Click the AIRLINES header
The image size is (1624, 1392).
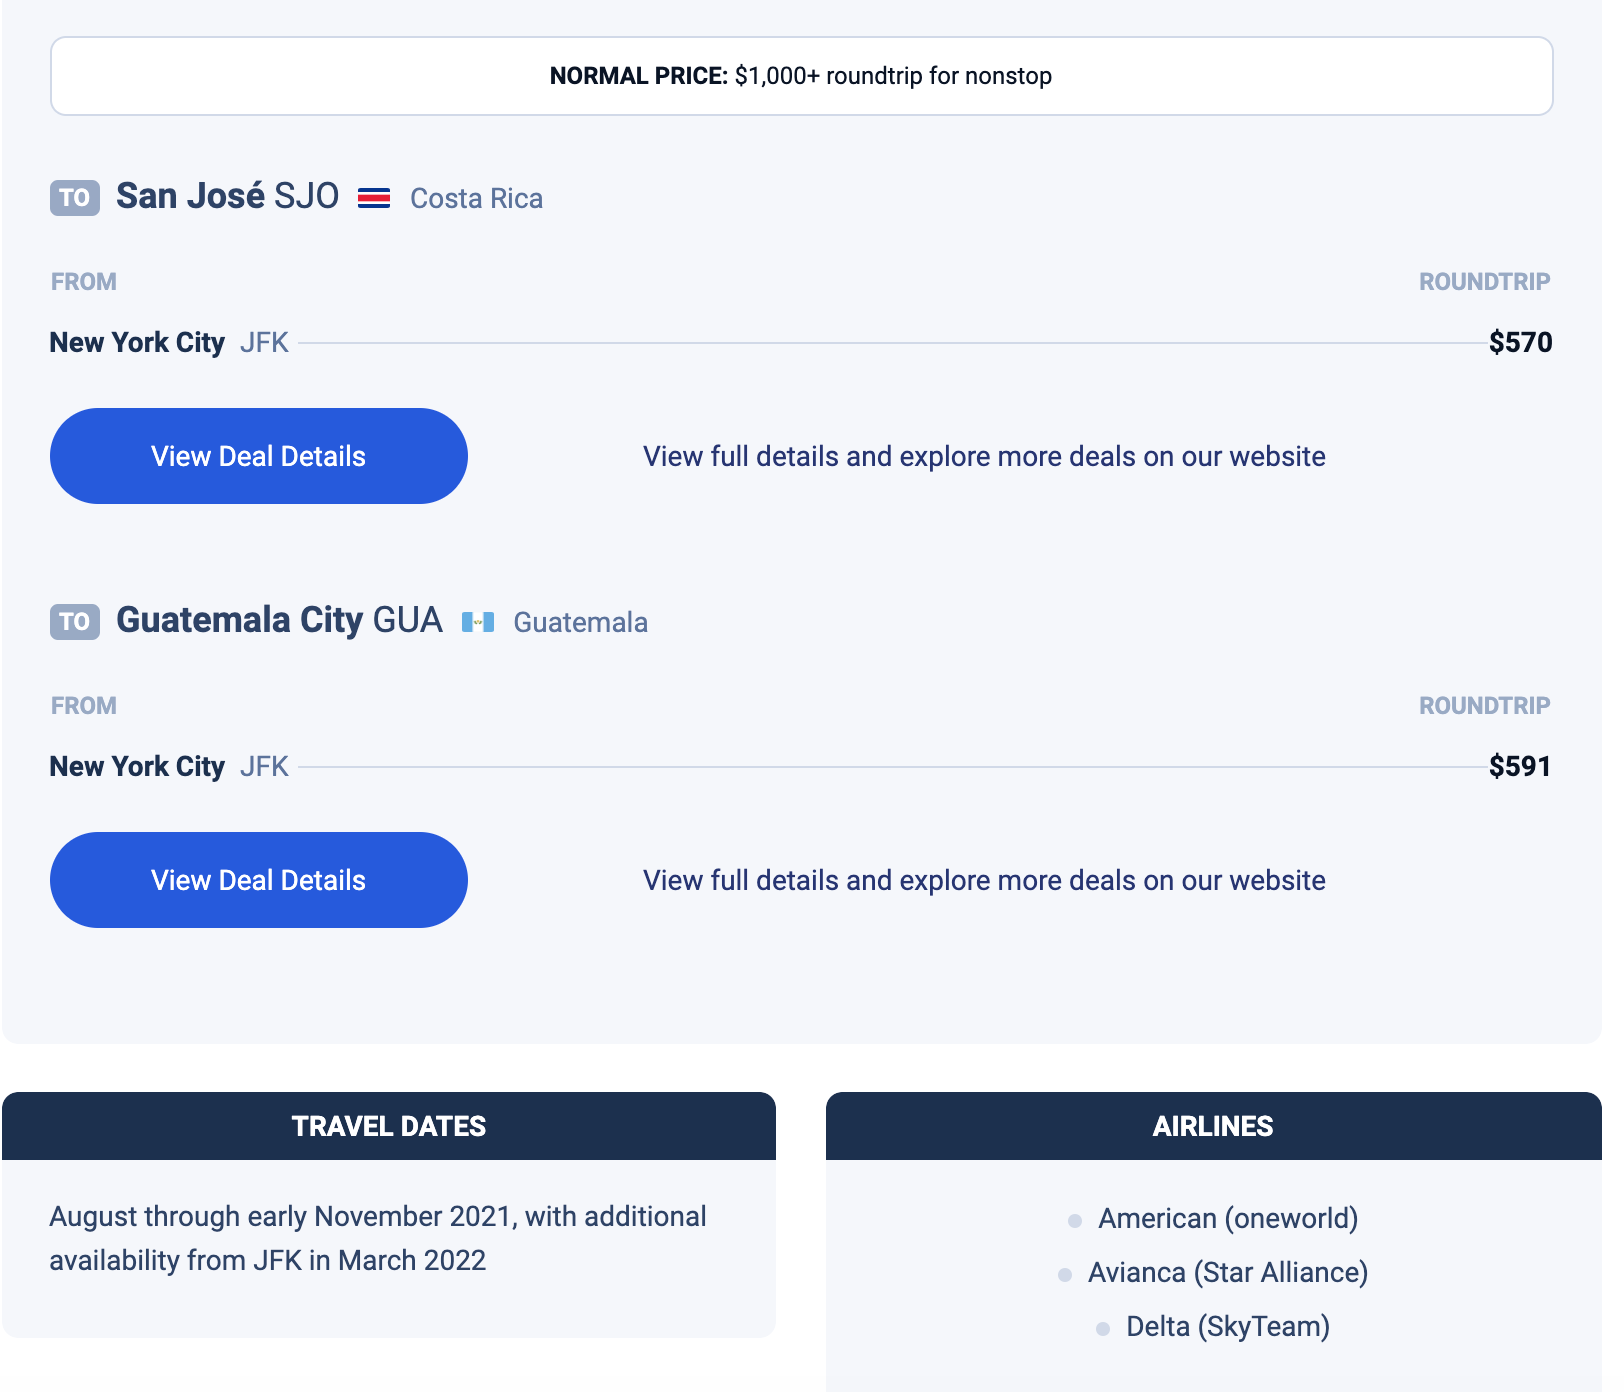[x=1214, y=1126]
